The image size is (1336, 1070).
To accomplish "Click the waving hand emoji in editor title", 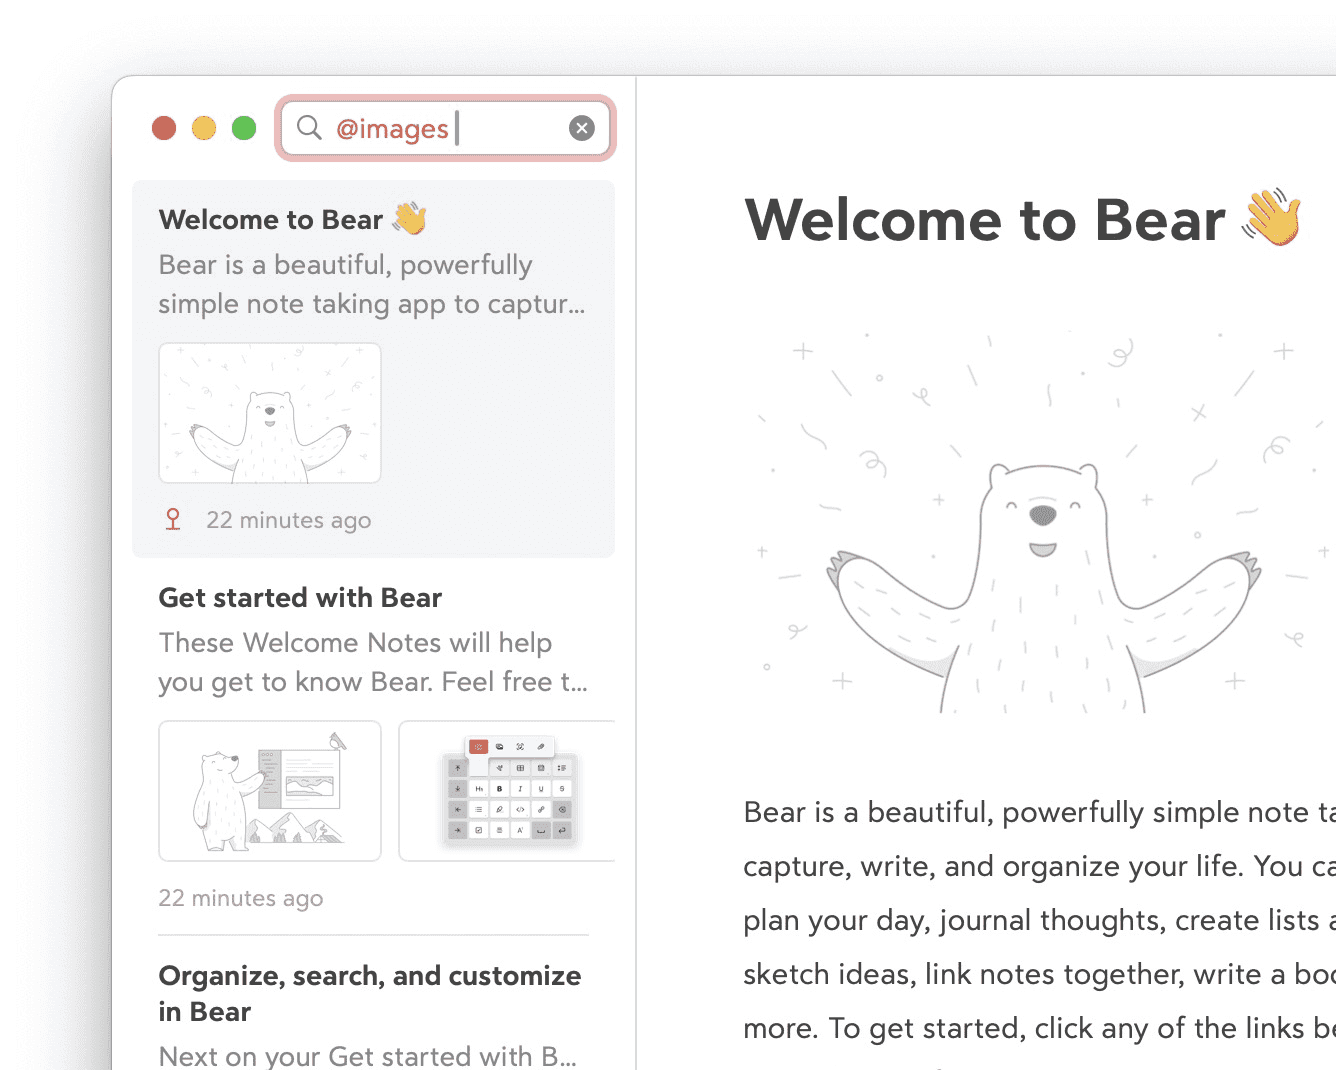I will (x=1272, y=217).
